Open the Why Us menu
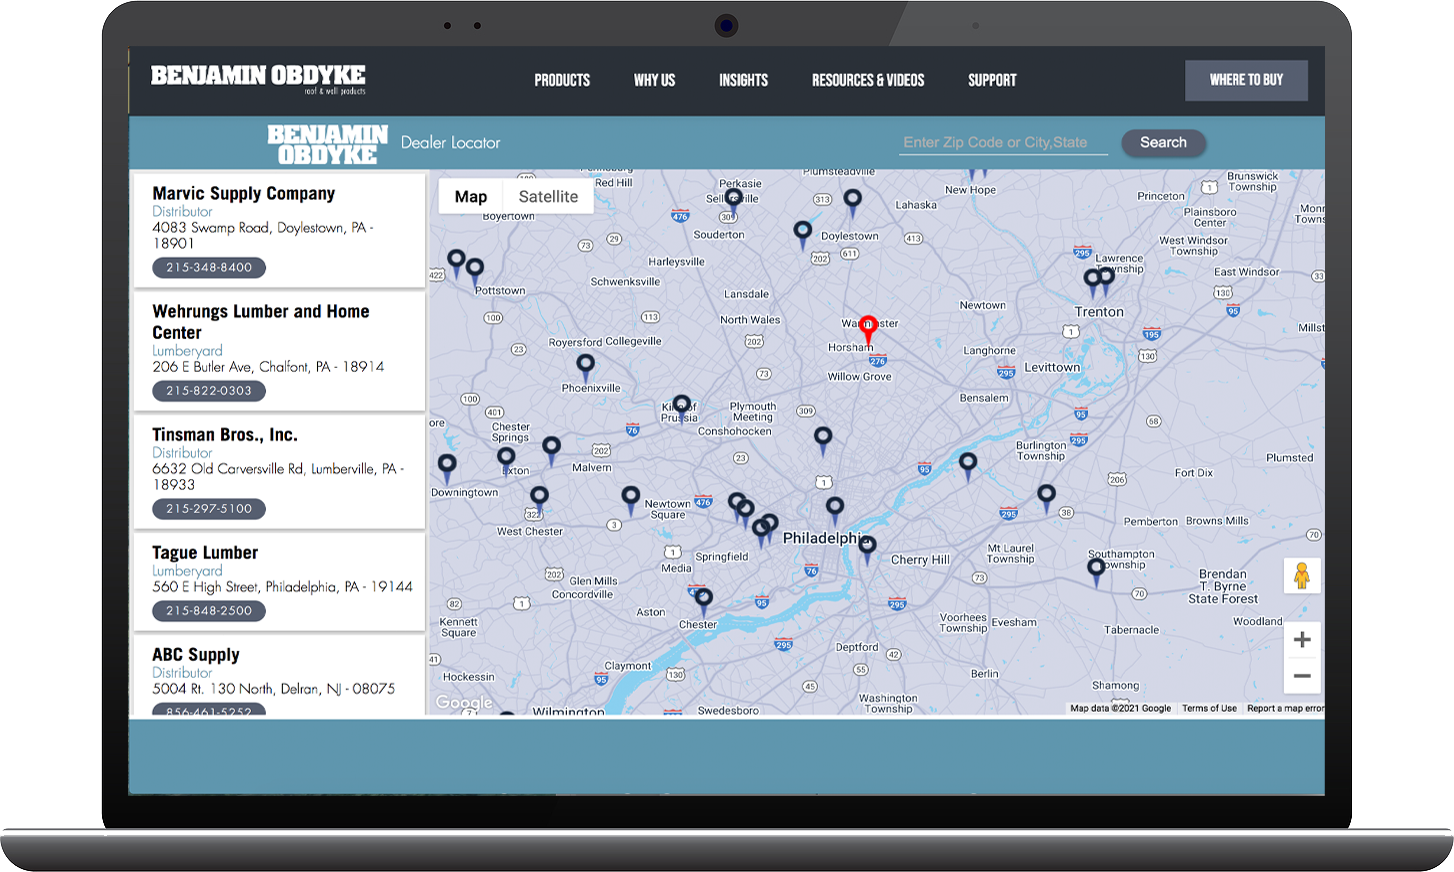The width and height of the screenshot is (1454, 872). click(x=654, y=80)
